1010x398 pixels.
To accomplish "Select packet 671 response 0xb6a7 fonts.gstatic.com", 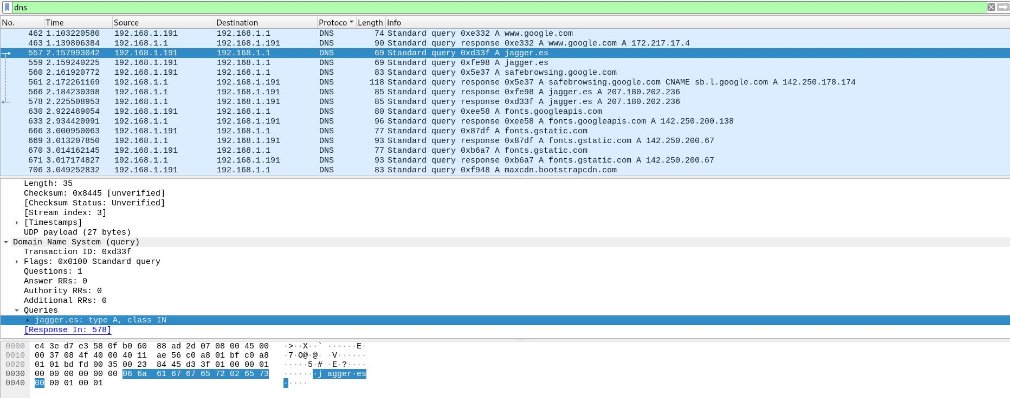I will pos(505,160).
